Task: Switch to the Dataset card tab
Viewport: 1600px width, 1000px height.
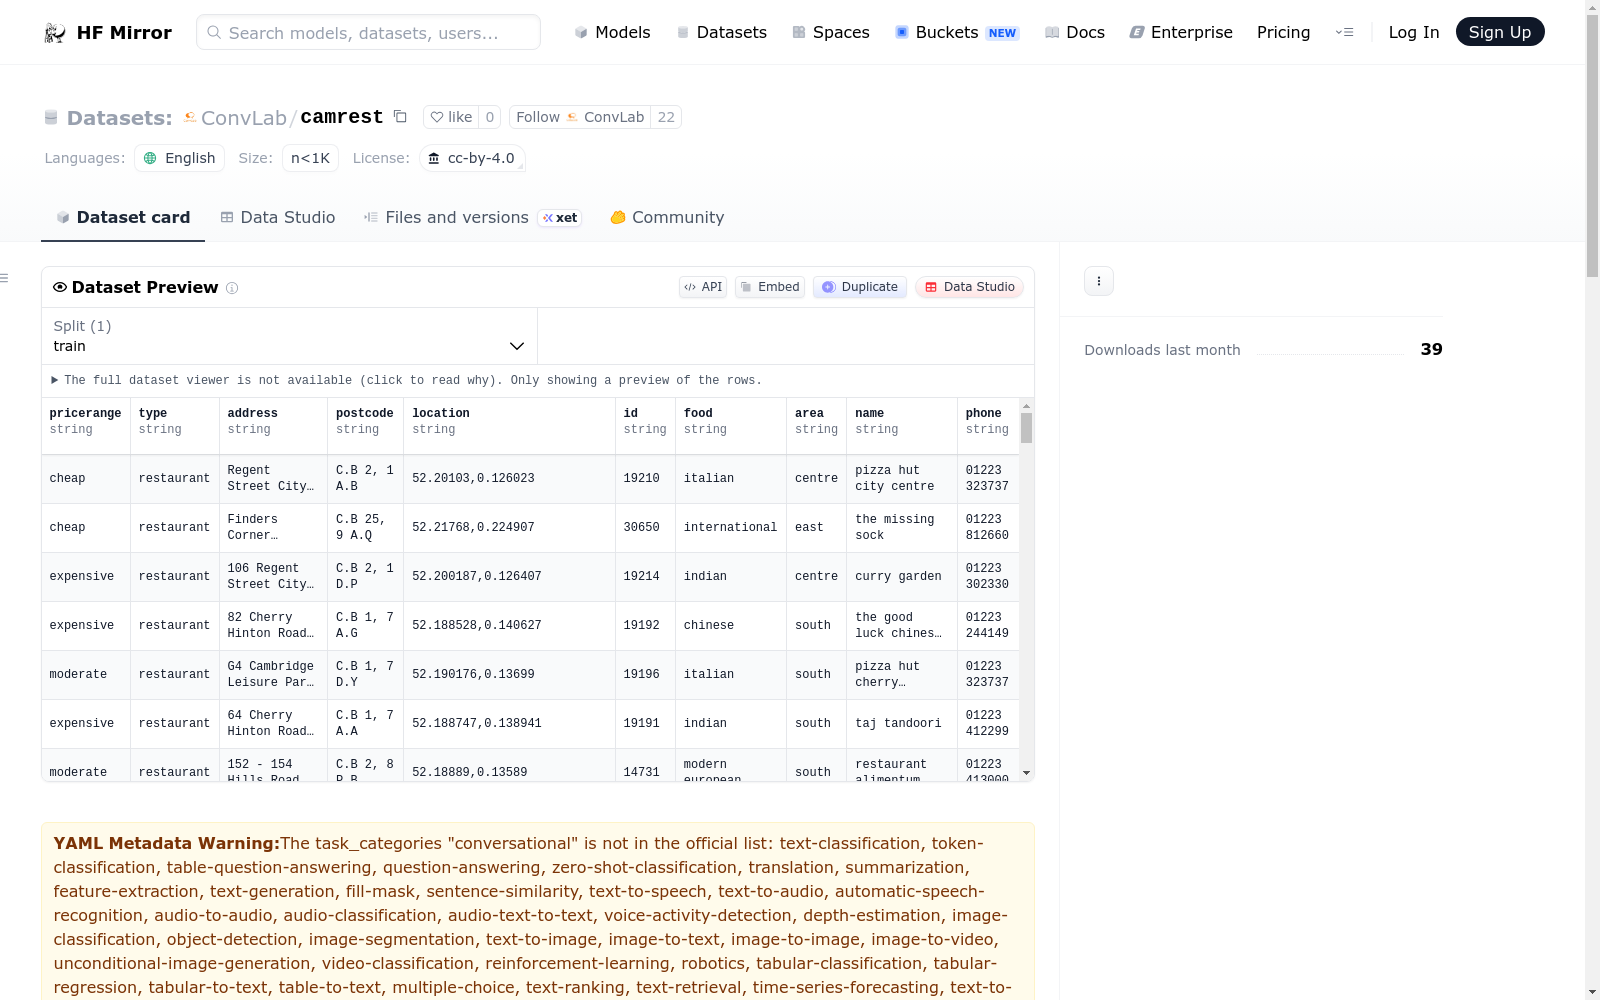Action: click(123, 218)
